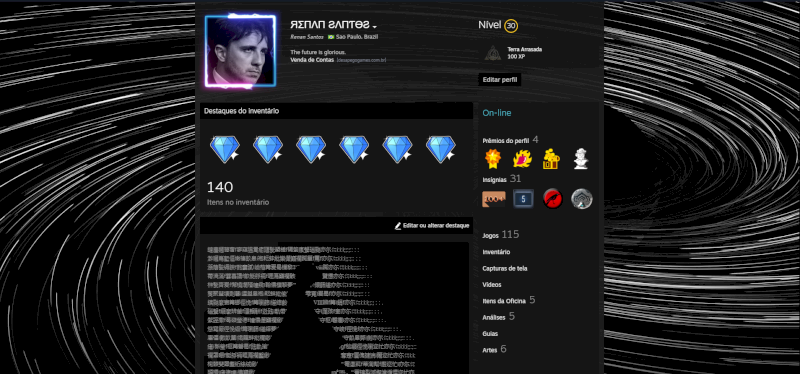Screen dimensions: 800x374
Task: Open the profile avatar picture
Action: [x=240, y=51]
